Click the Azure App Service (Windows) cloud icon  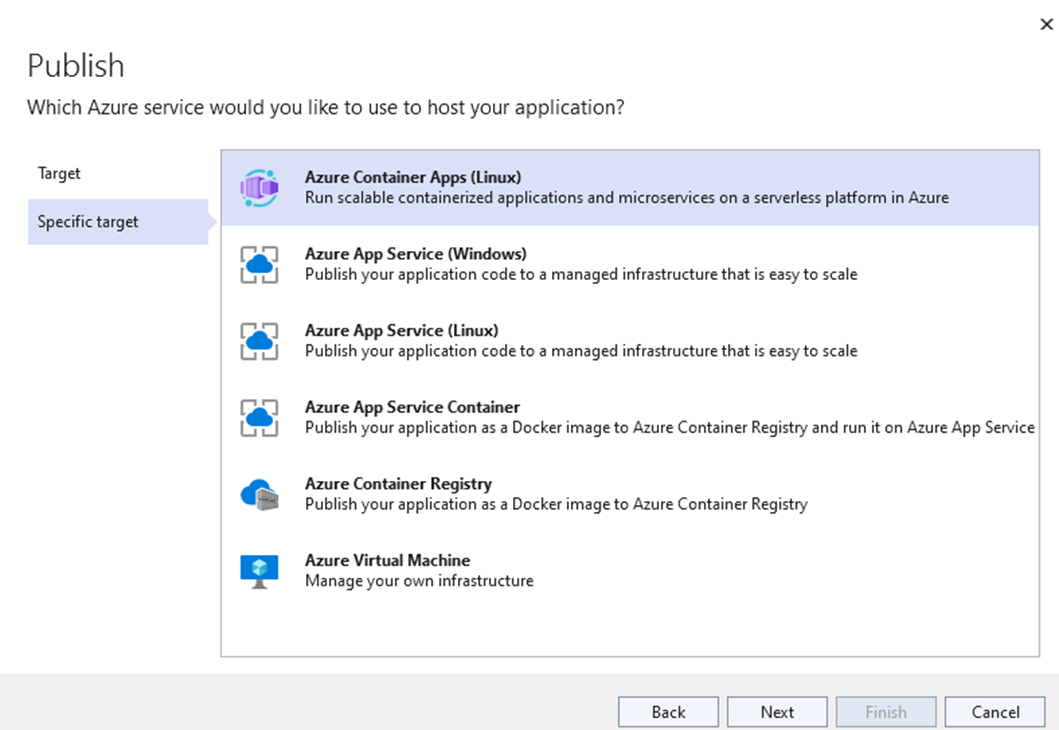click(x=259, y=265)
